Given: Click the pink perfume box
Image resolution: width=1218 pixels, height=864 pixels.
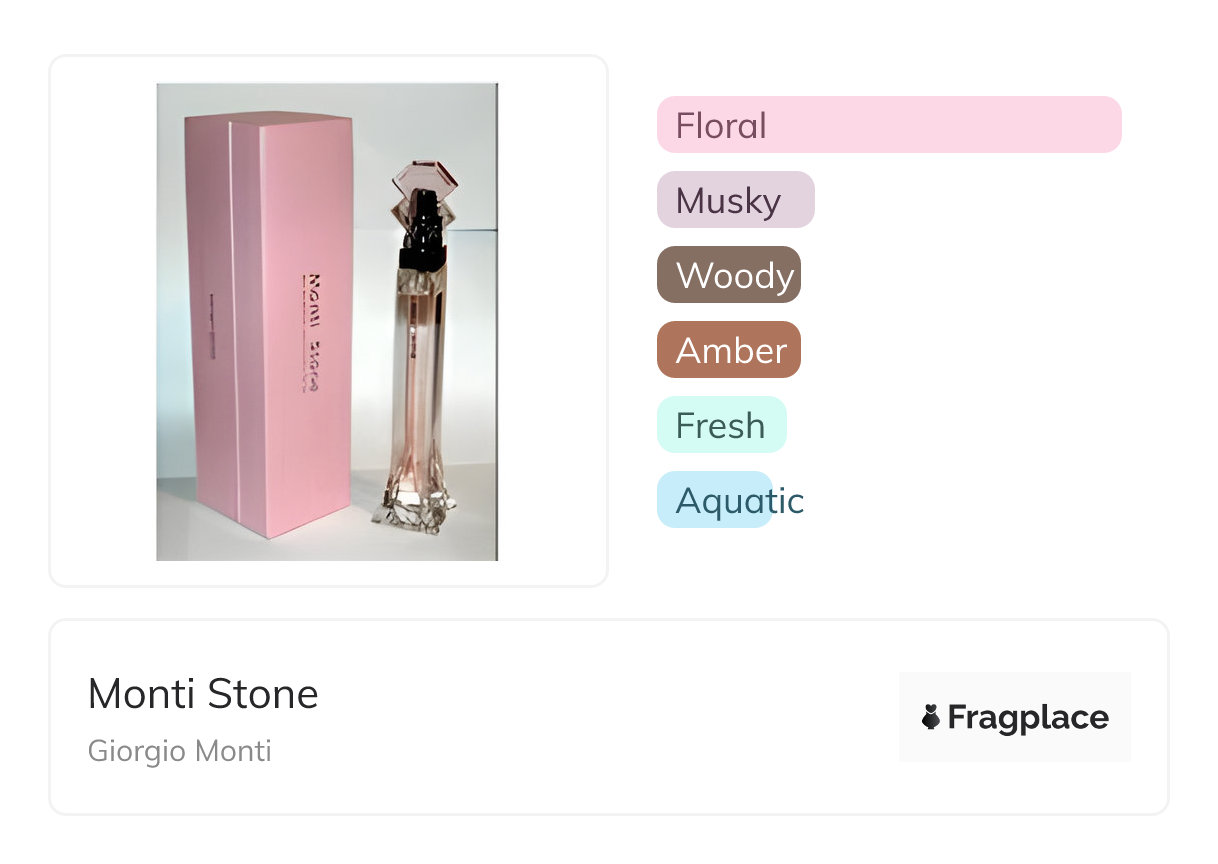Looking at the screenshot, I should coord(268,325).
